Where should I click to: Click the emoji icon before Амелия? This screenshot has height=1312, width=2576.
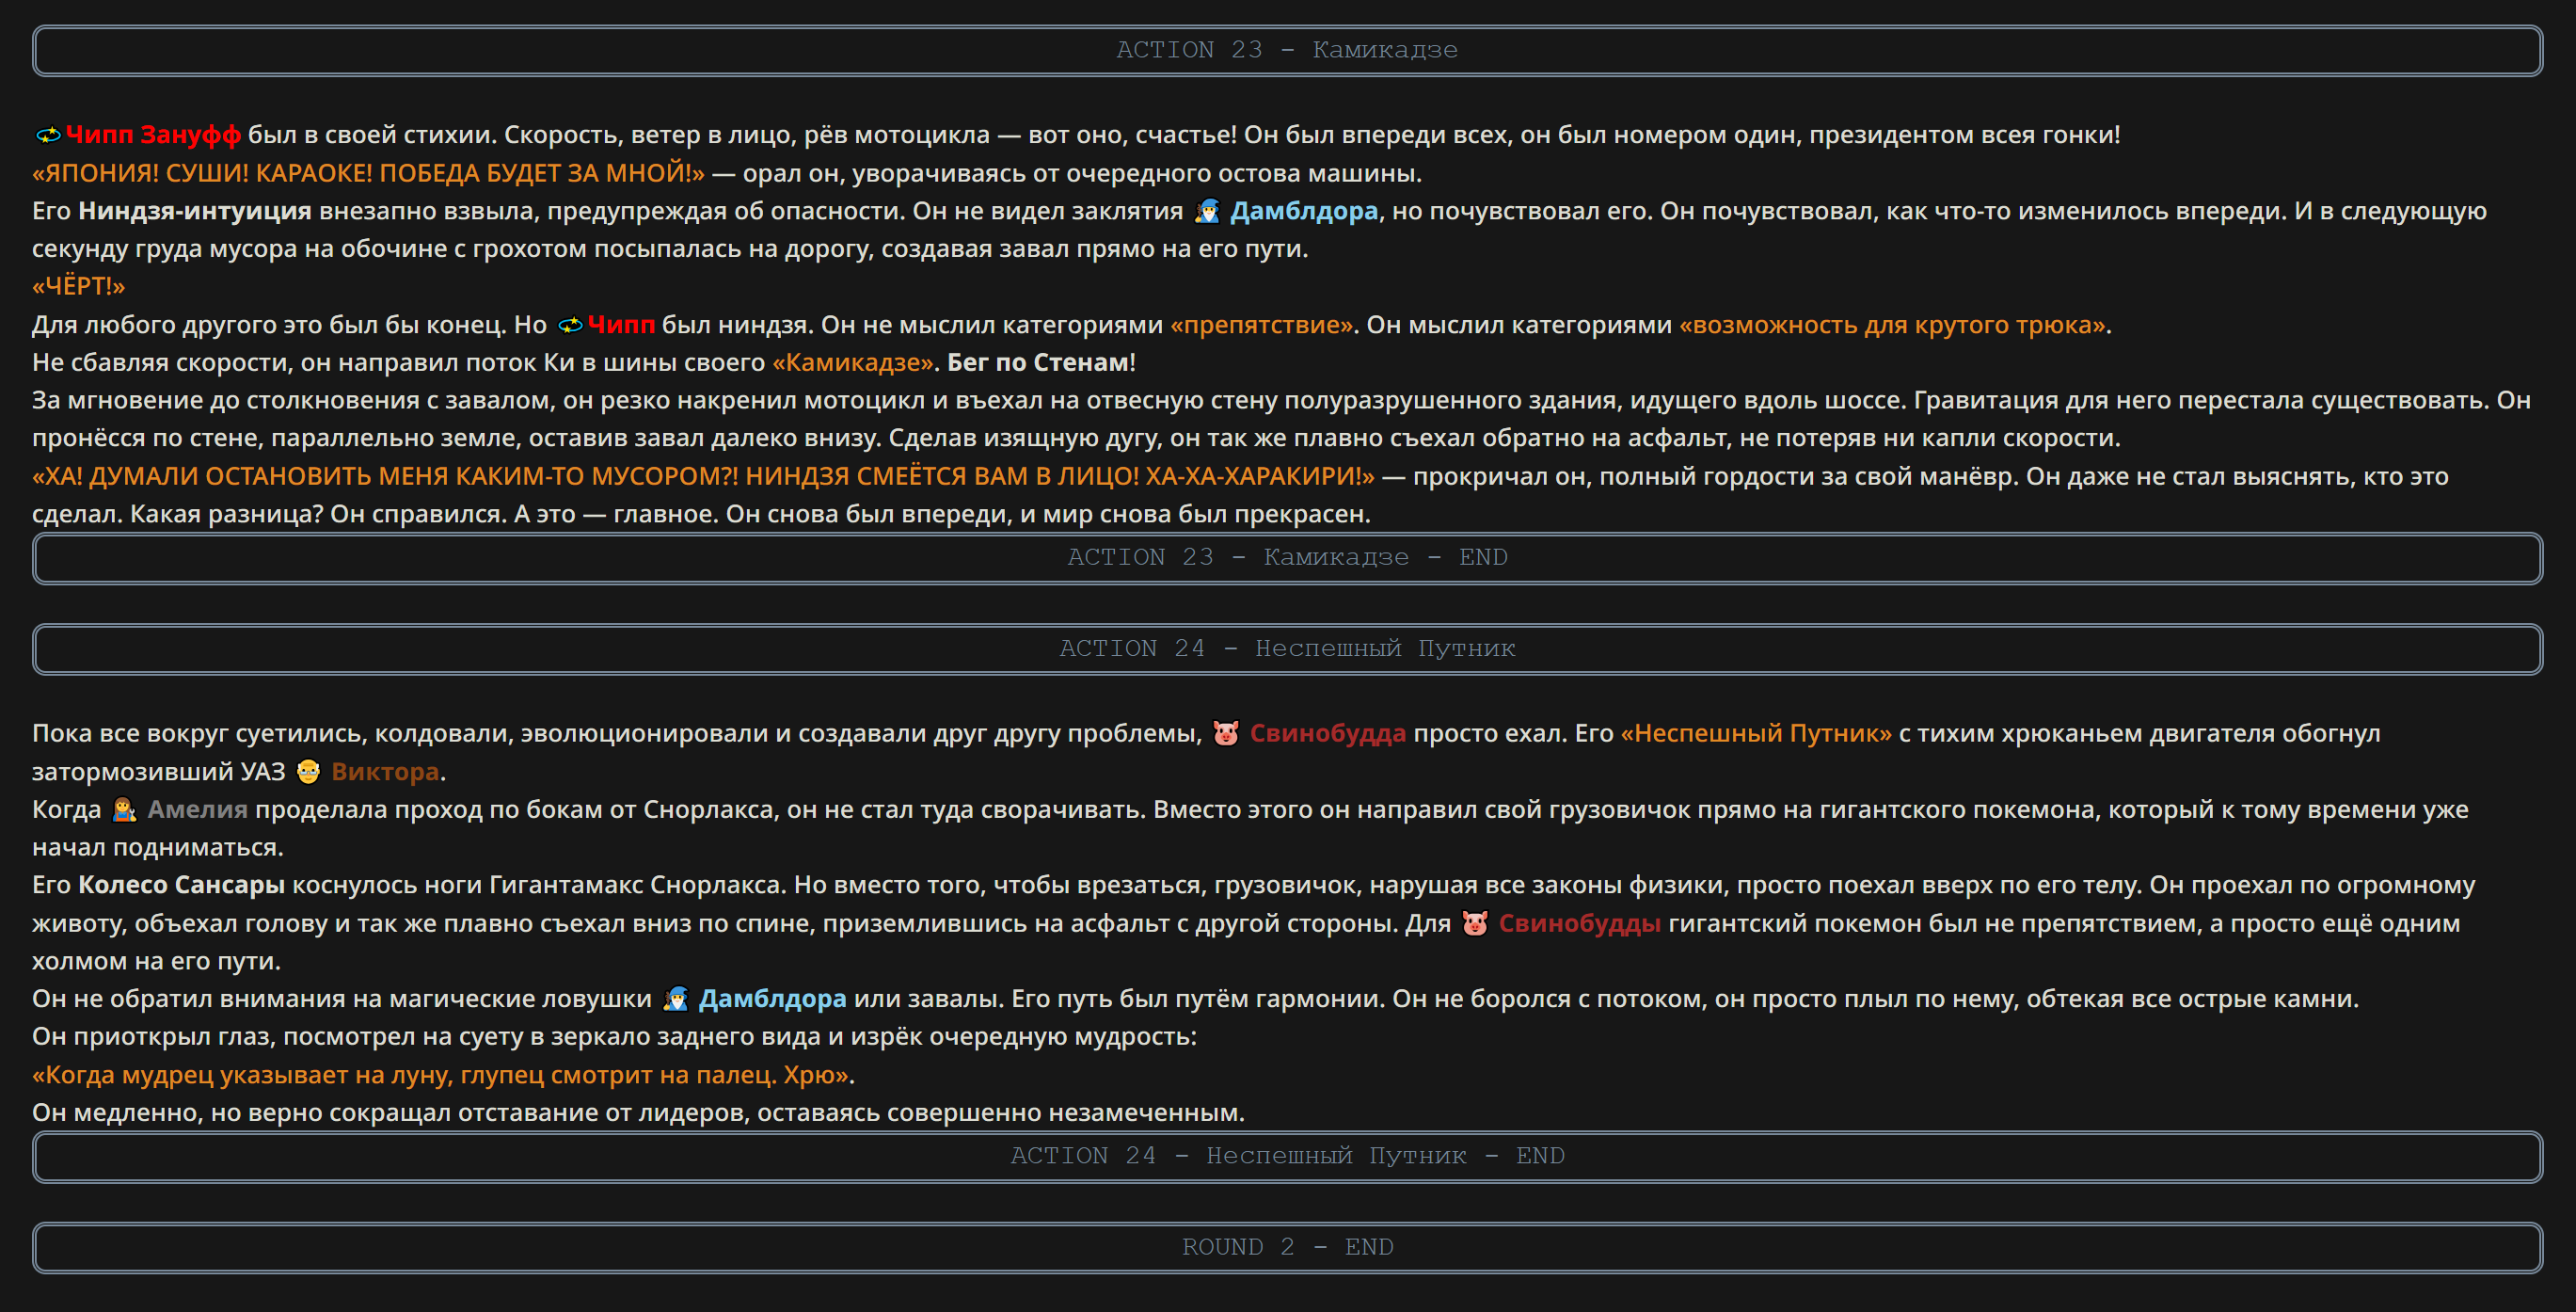pos(124,809)
